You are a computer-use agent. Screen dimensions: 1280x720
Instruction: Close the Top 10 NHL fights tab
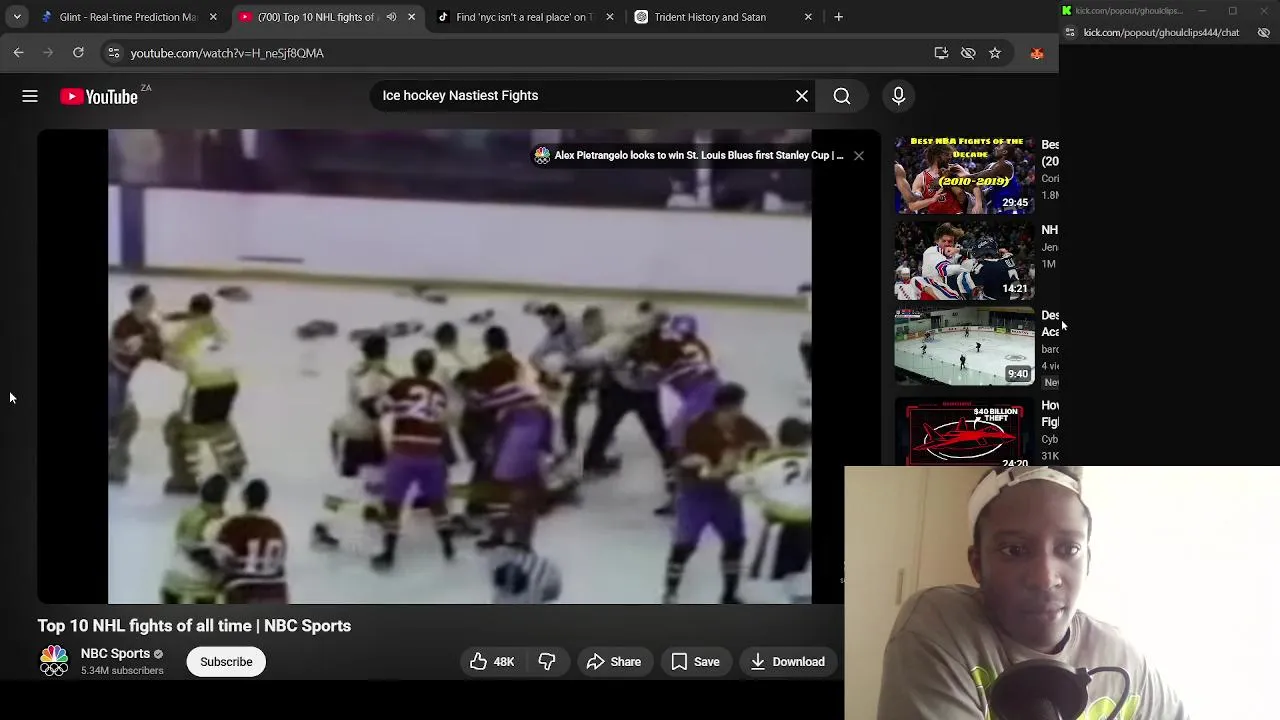point(411,17)
